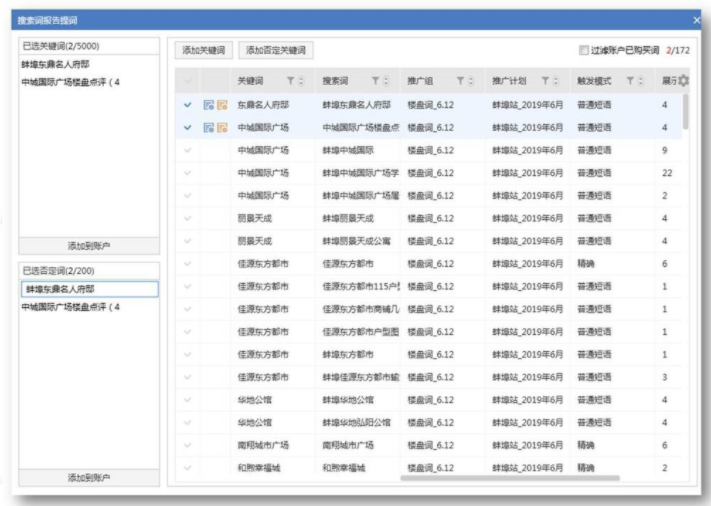Image resolution: width=711 pixels, height=506 pixels.
Task: Open the 关键词 column filter icon
Action: coord(291,81)
